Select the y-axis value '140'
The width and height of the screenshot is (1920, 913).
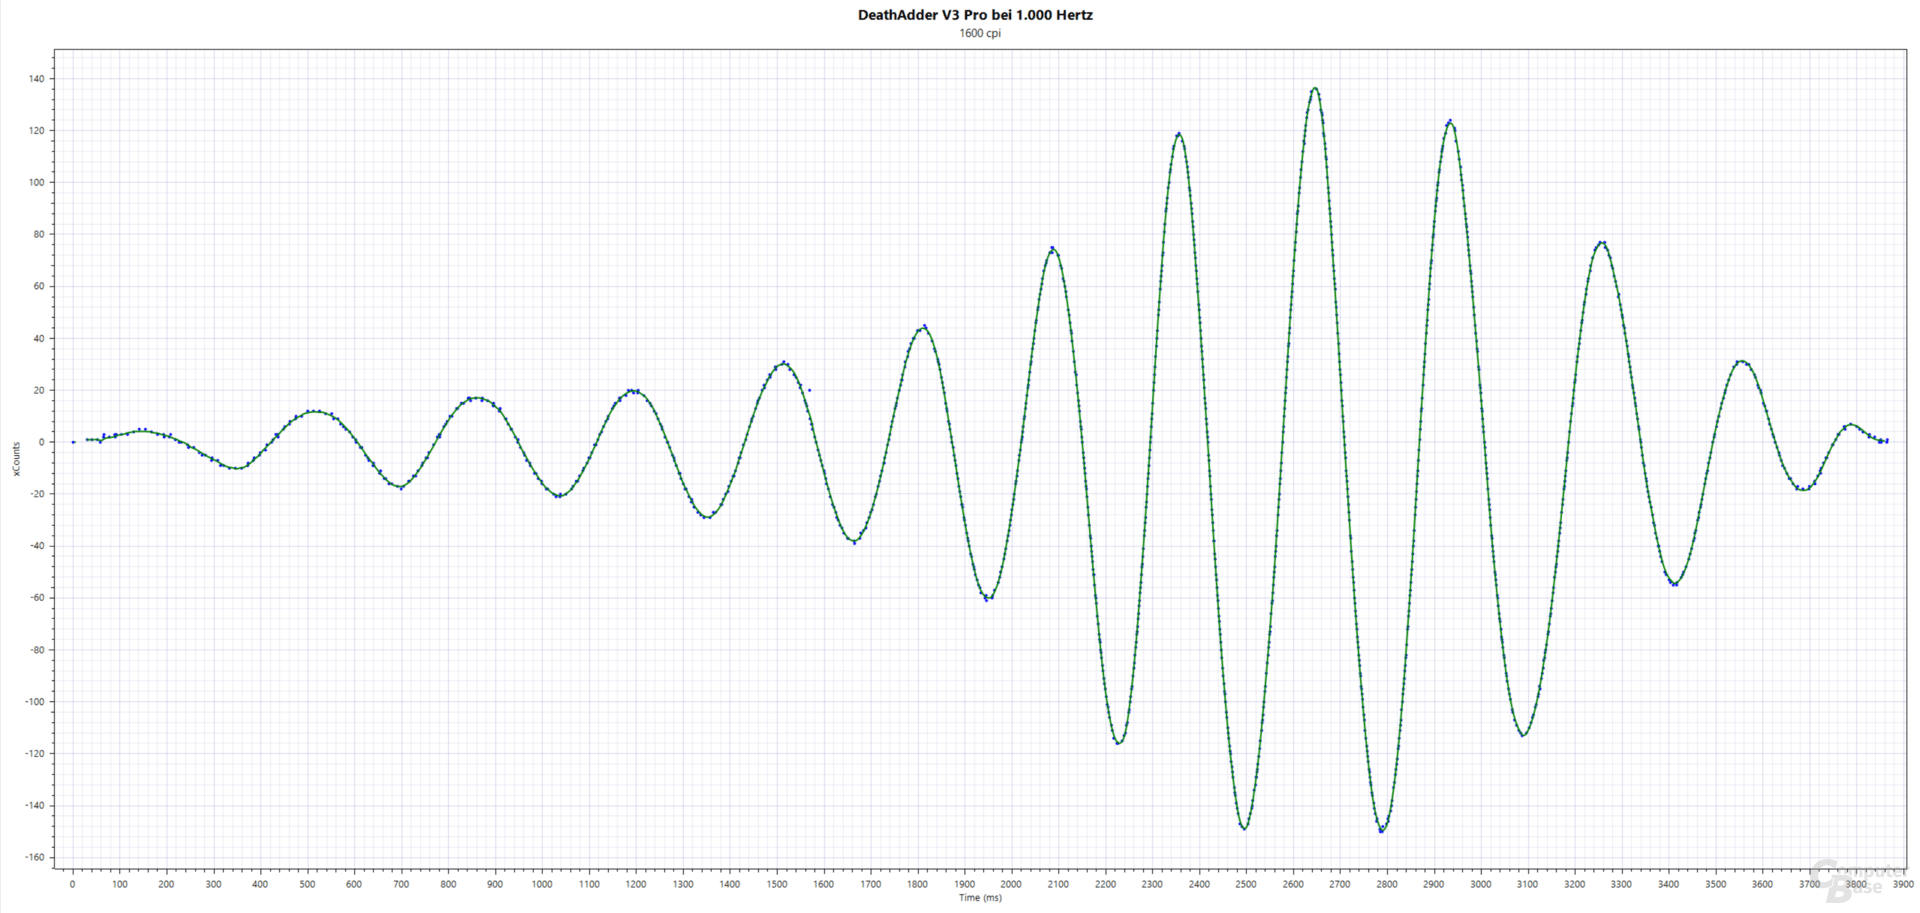pyautogui.click(x=36, y=79)
